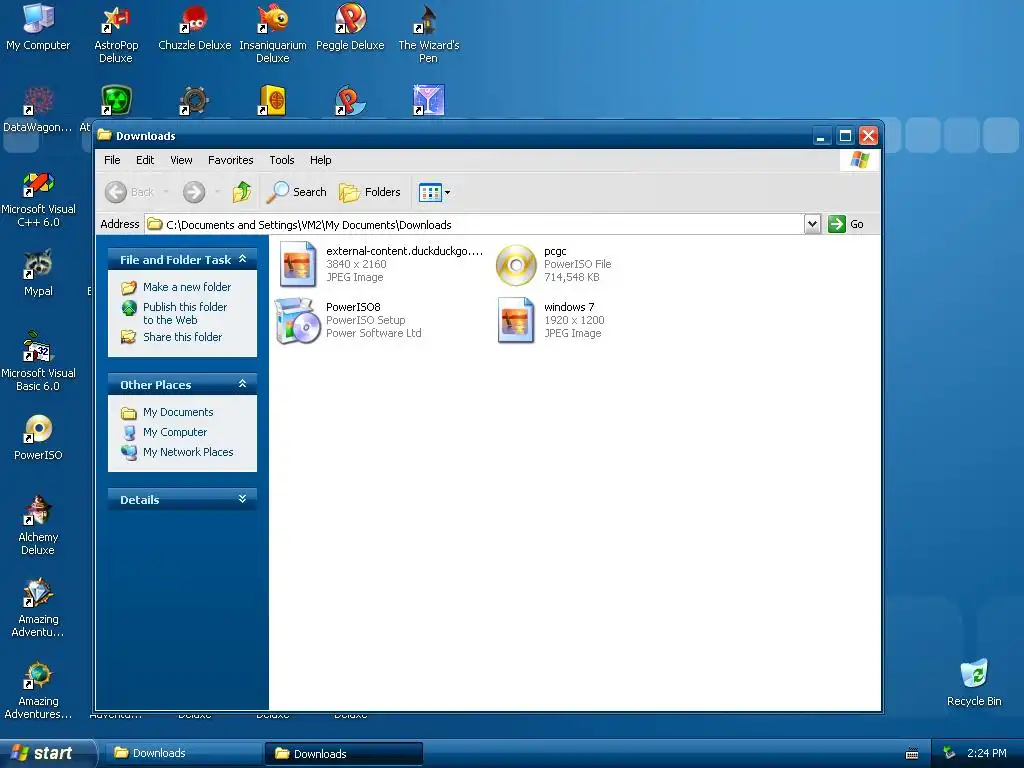
Task: Maximize the Downloads window
Action: click(845, 136)
